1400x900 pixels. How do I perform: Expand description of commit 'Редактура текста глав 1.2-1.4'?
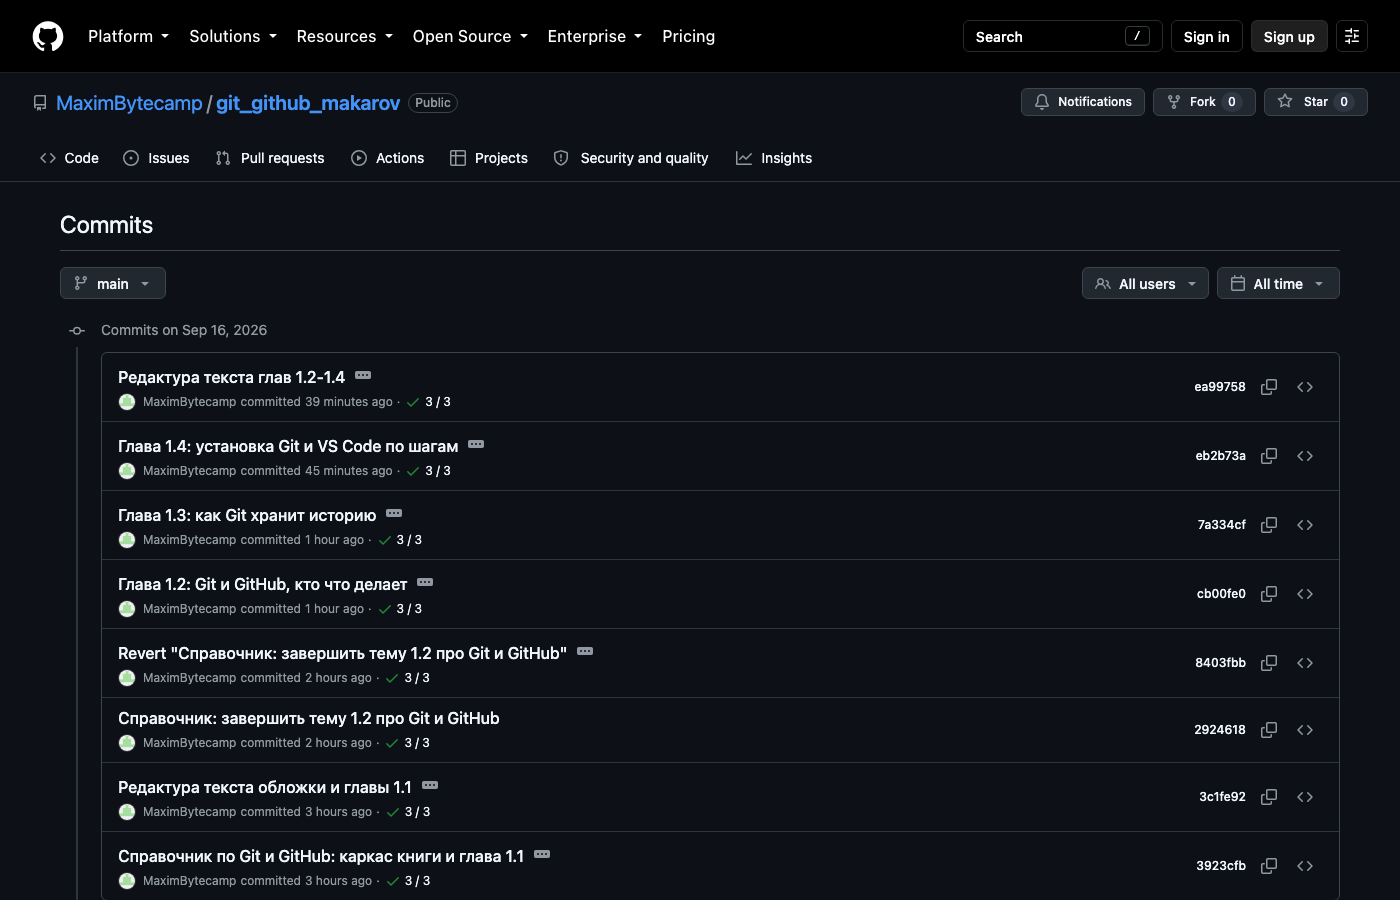pos(363,376)
